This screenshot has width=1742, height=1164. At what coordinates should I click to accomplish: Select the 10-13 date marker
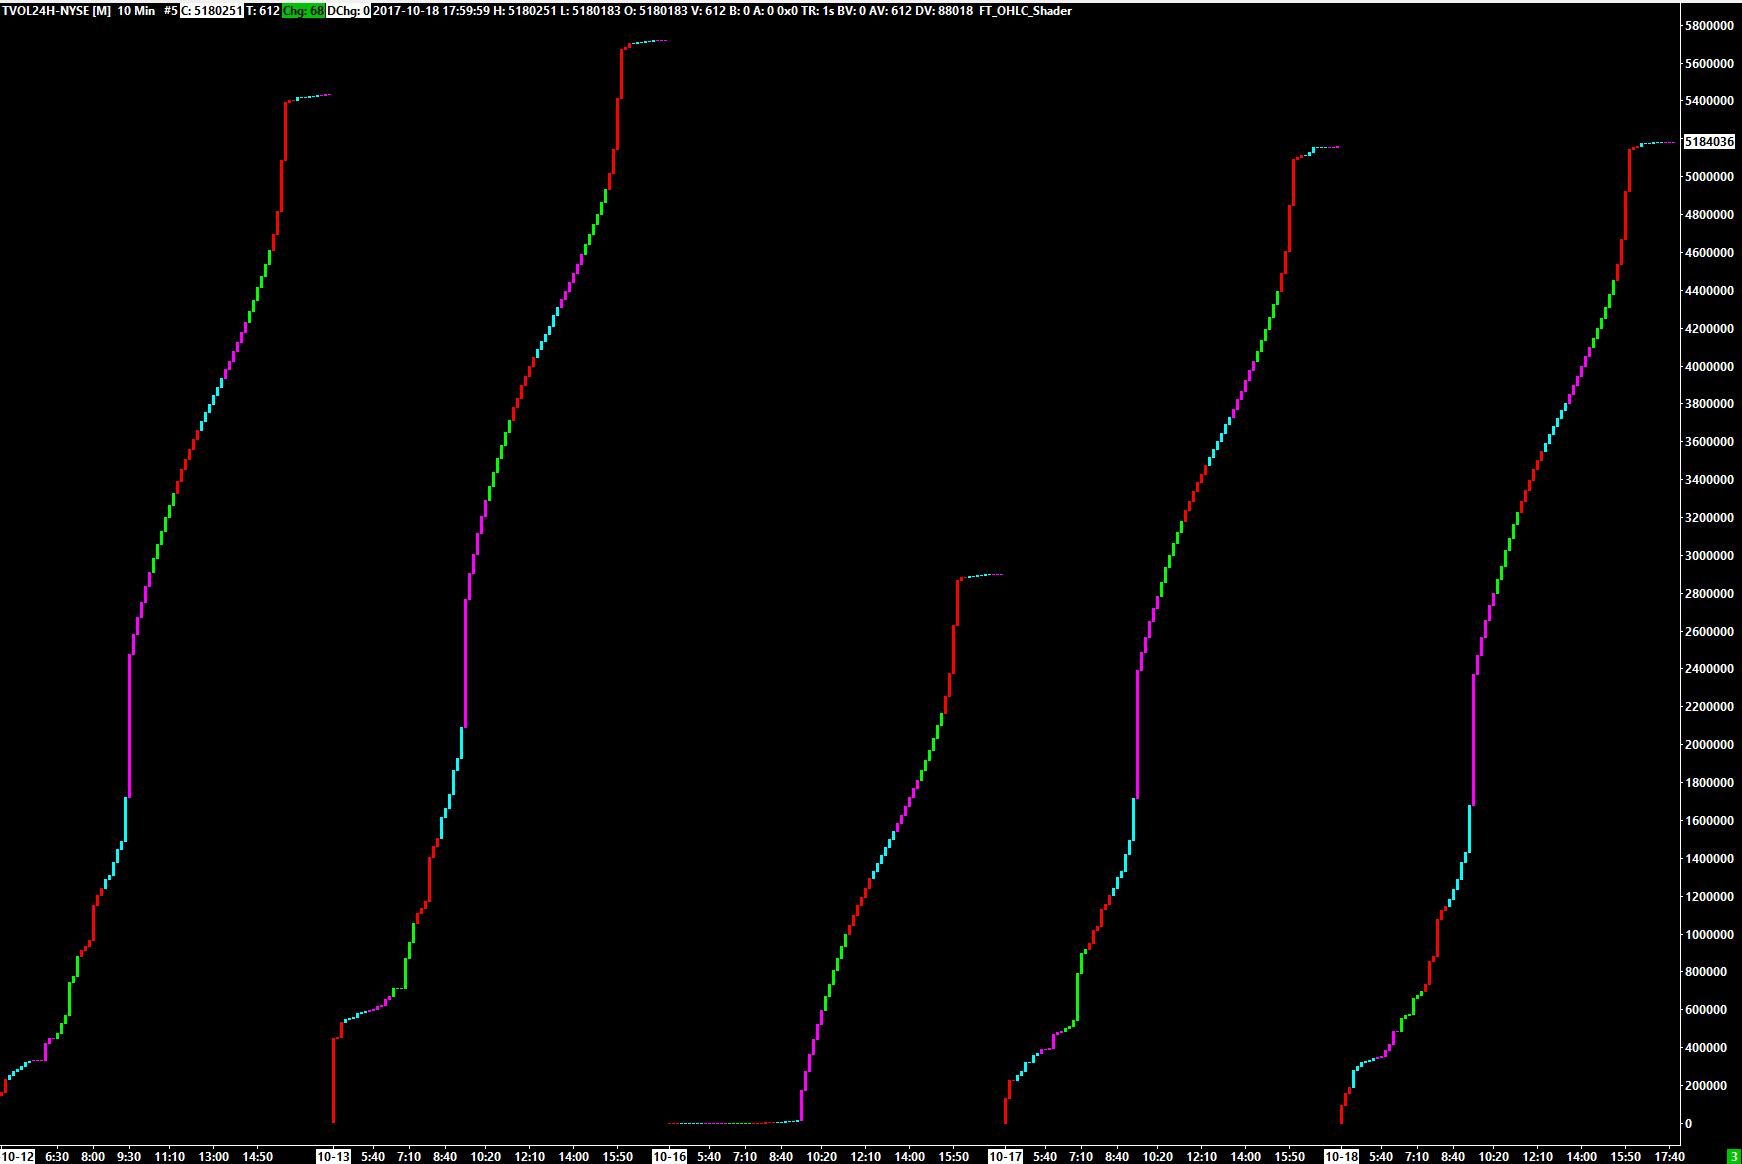click(x=333, y=1157)
